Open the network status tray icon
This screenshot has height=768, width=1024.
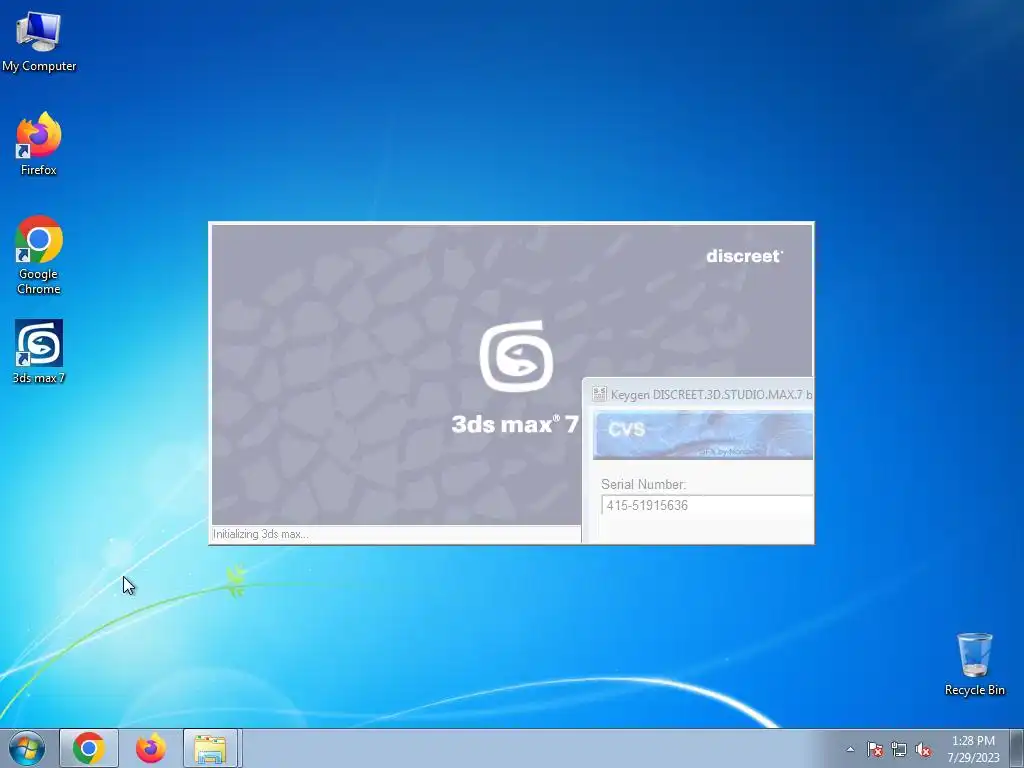point(899,749)
